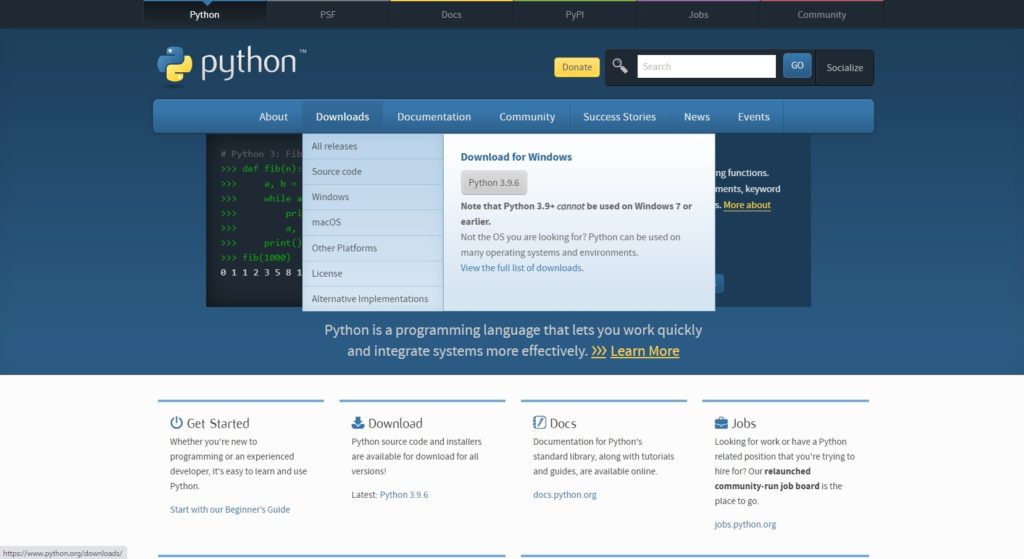Open the Socialize menu
The width and height of the screenshot is (1024, 559).
click(x=844, y=67)
